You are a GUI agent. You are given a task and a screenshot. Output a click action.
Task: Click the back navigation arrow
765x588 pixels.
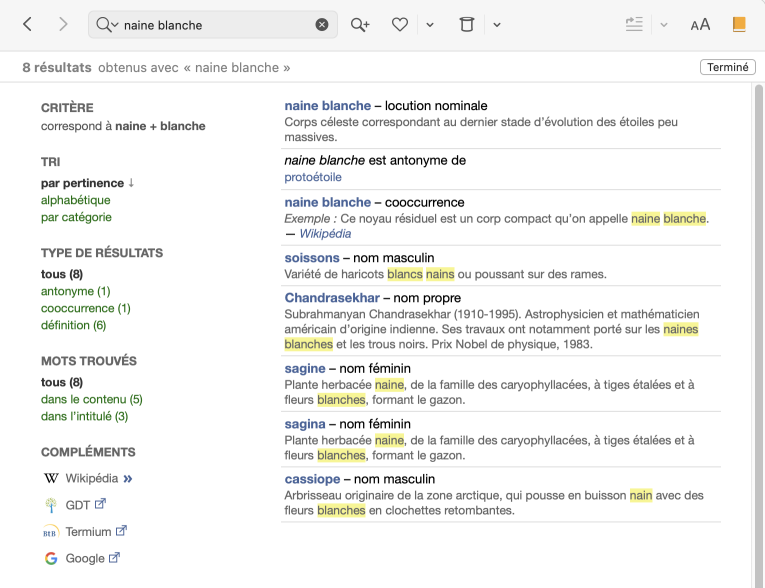pyautogui.click(x=27, y=24)
